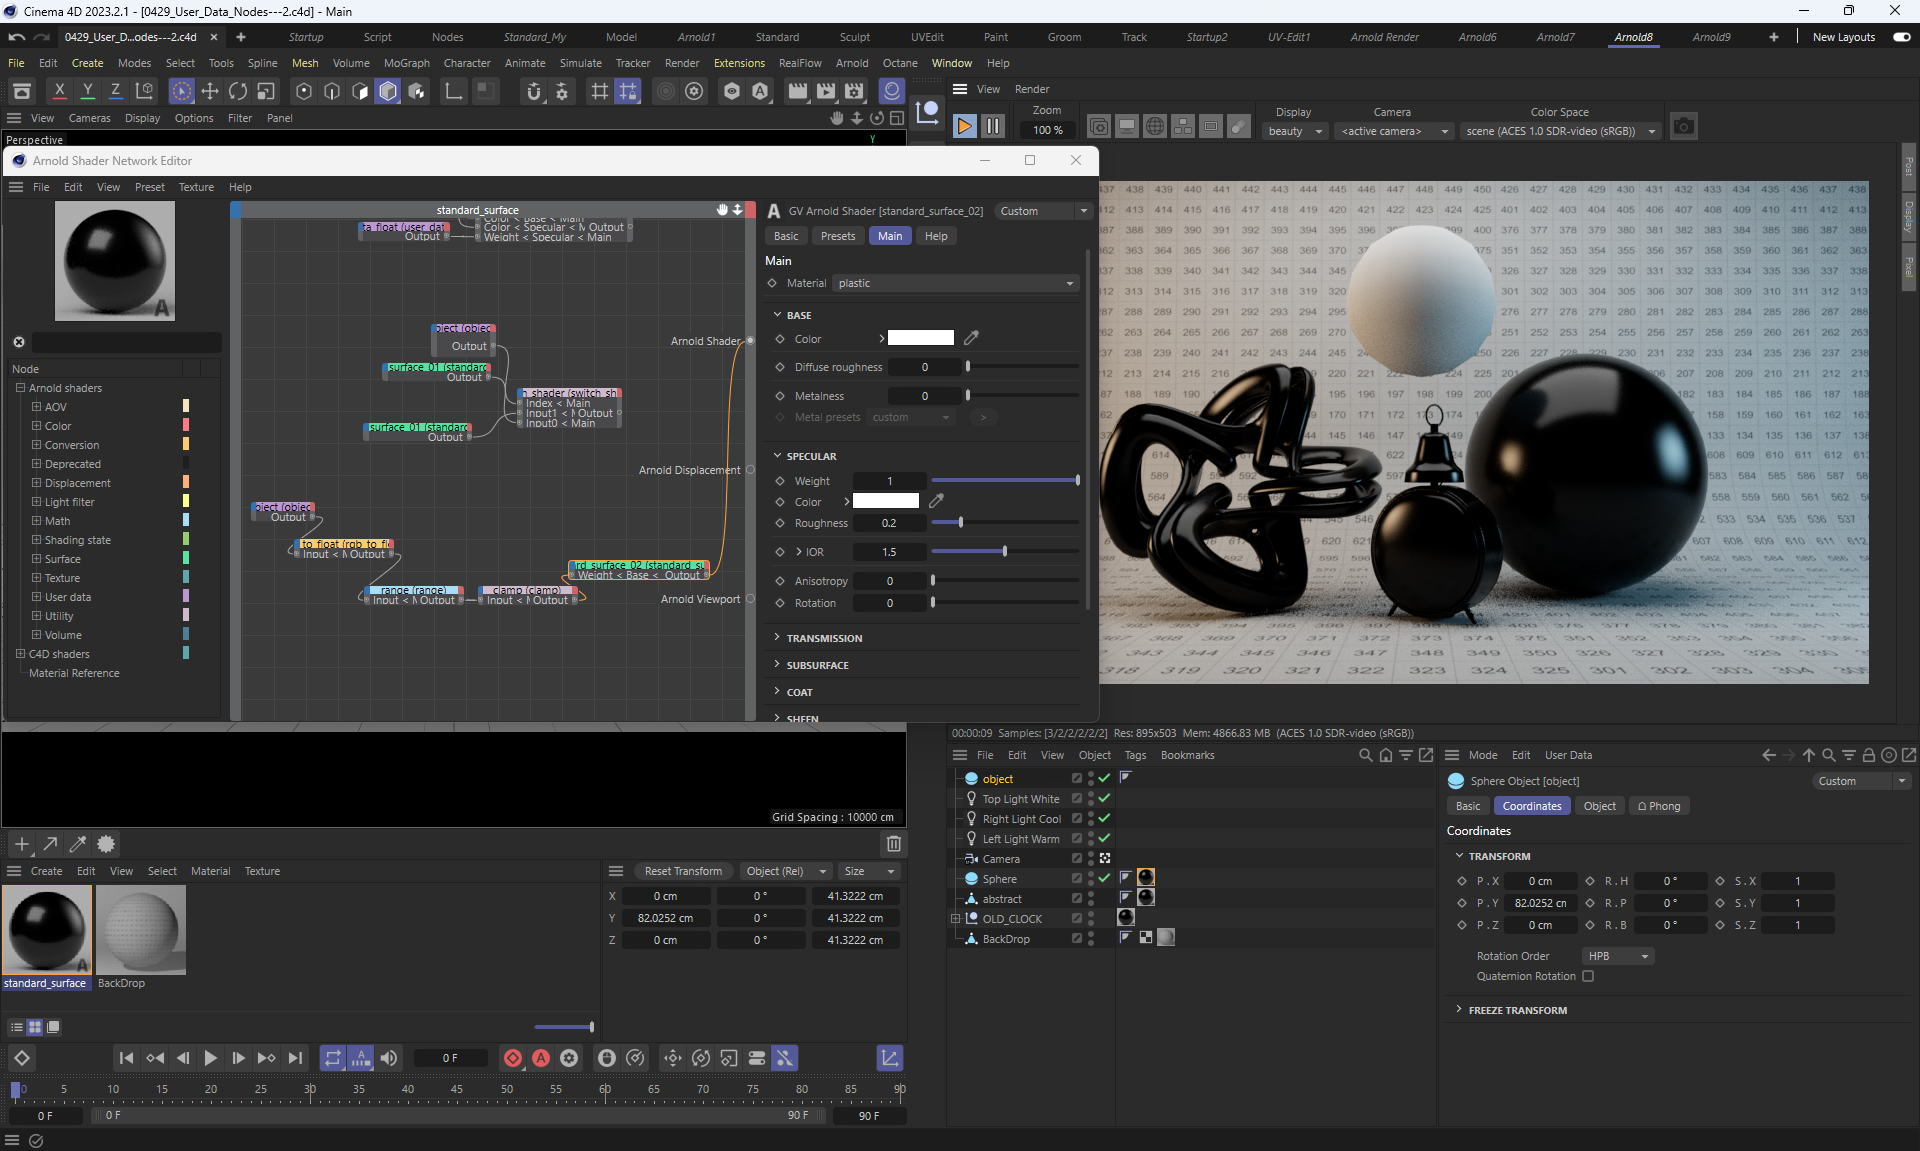1920x1151 pixels.
Task: Click the record active objects keyframe button
Action: [512, 1058]
